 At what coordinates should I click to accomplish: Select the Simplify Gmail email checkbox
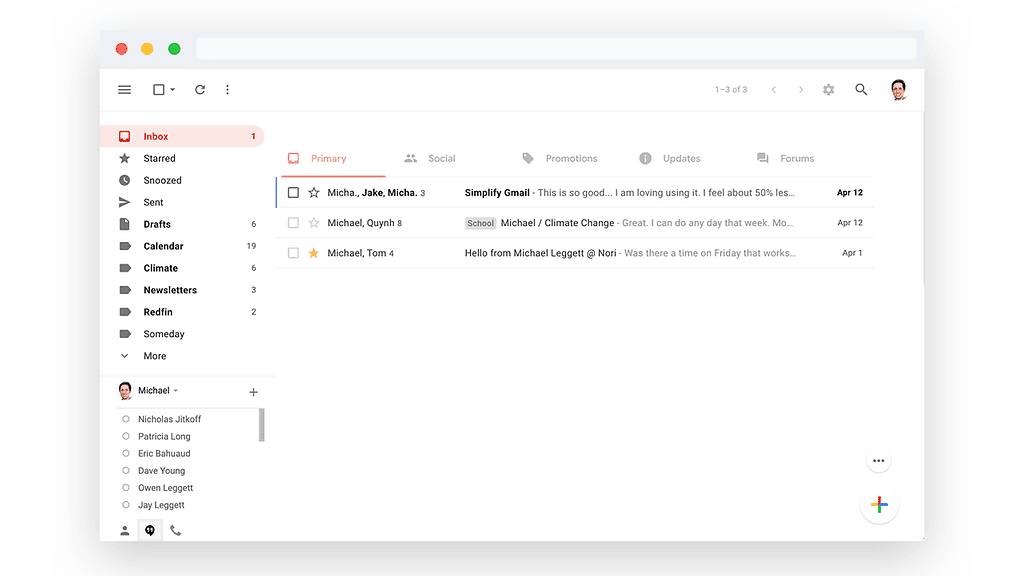(x=293, y=193)
